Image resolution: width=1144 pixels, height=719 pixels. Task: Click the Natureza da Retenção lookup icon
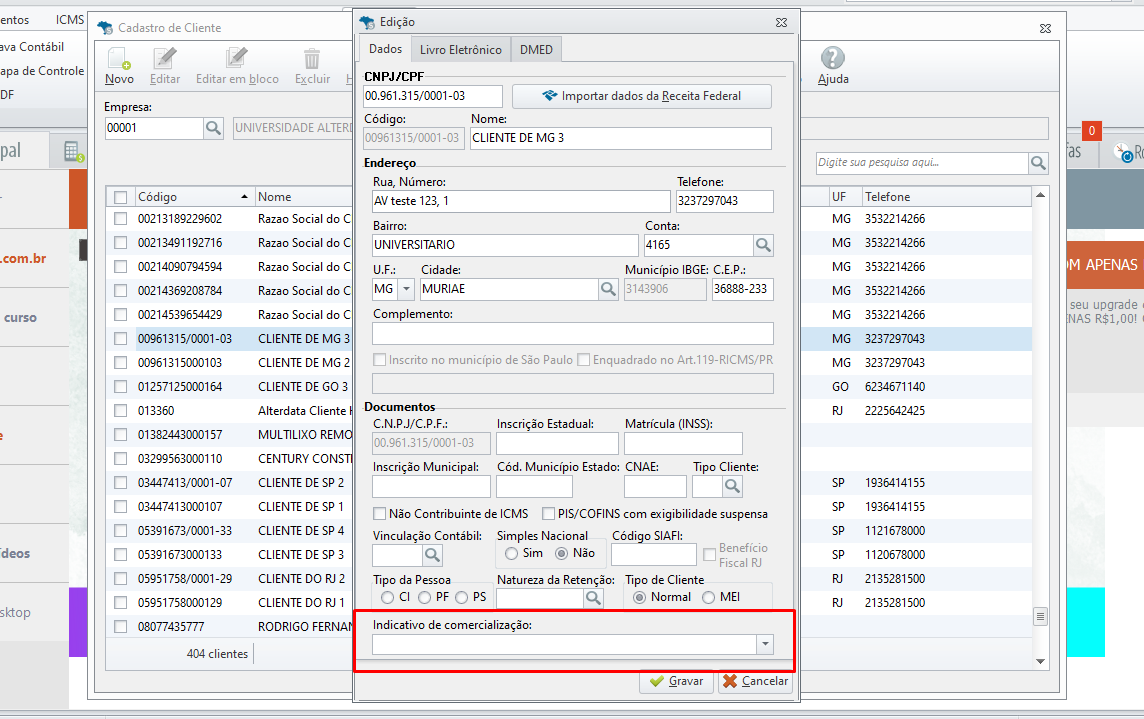coord(593,597)
